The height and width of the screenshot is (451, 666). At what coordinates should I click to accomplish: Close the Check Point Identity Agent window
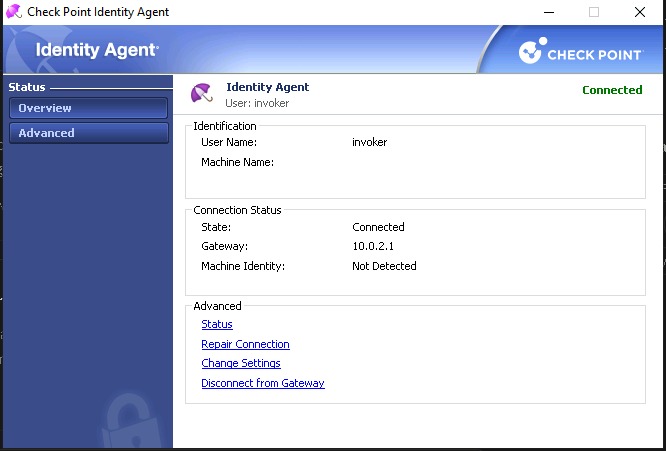pos(640,12)
